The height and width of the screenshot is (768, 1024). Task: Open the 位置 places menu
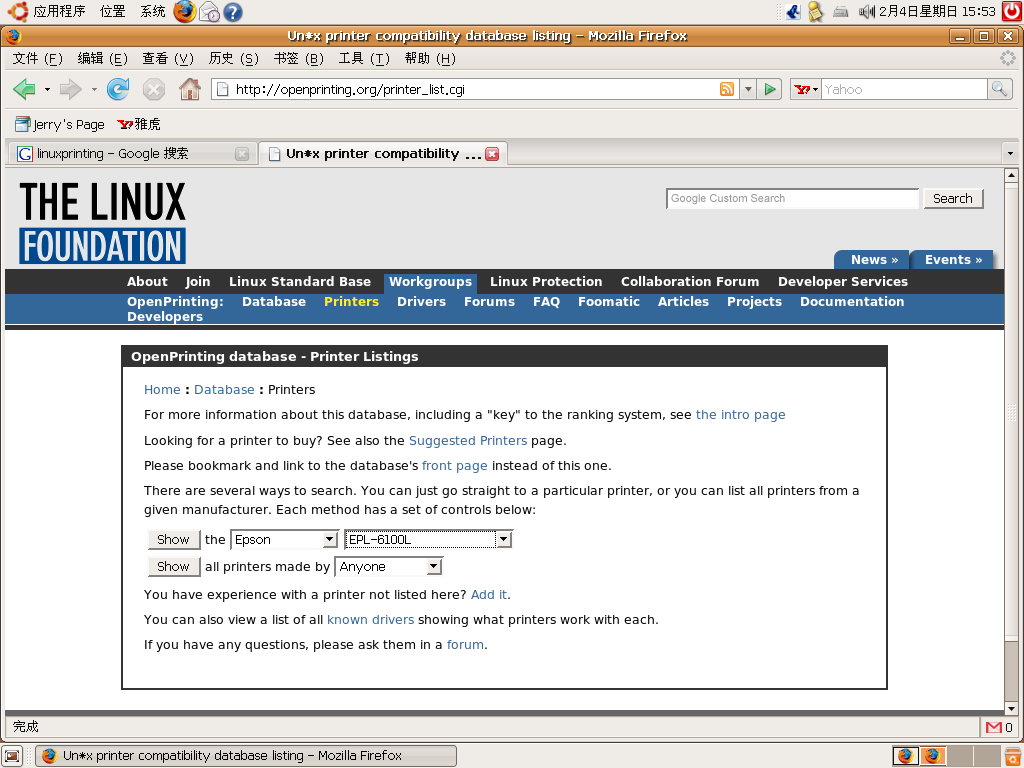[112, 11]
